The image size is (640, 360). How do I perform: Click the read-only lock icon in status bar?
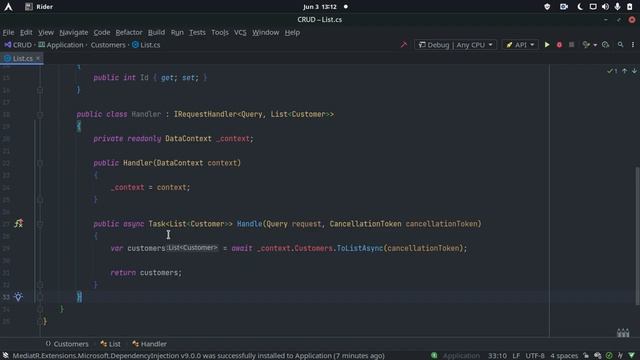tap(586, 356)
